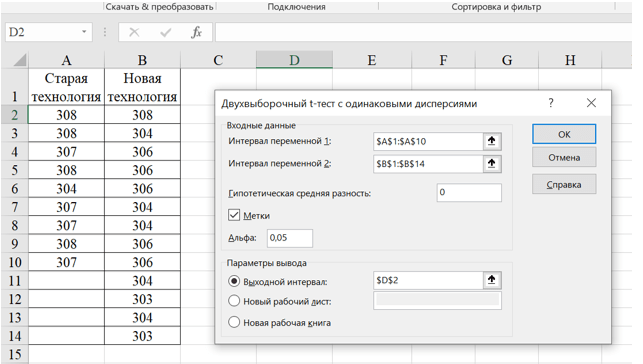643x364 pixels.
Task: Click the 'Скачать & преобразовать' ribbon group label
Action: [x=160, y=7]
